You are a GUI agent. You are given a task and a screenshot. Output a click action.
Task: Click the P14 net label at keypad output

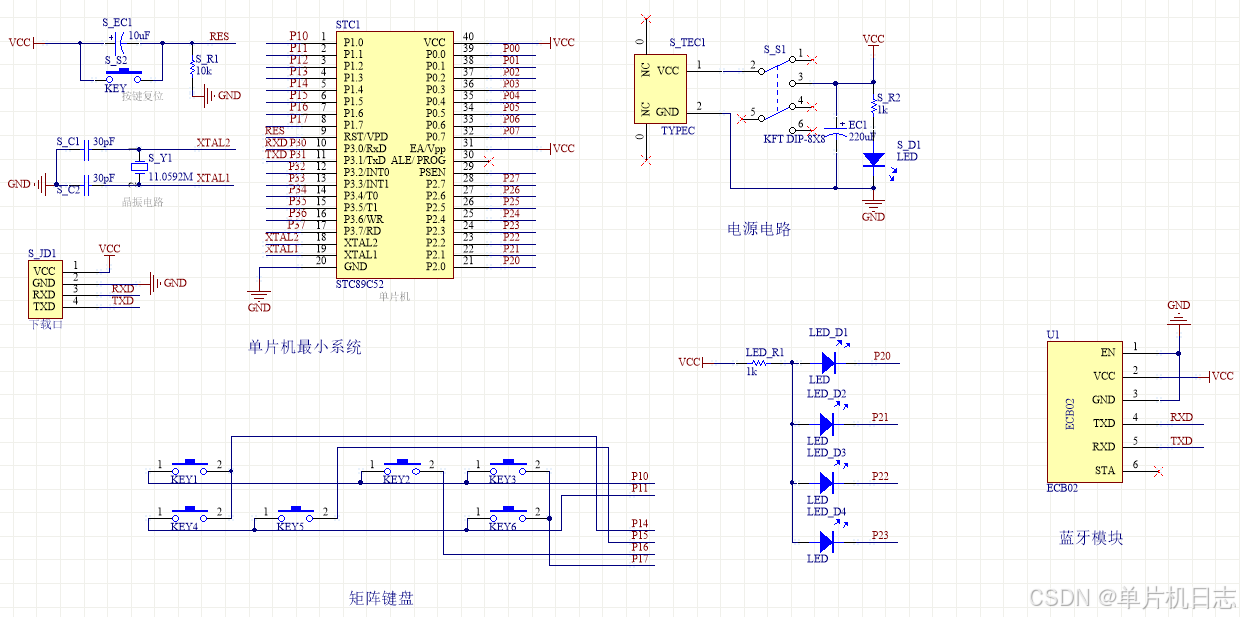pyautogui.click(x=640, y=523)
